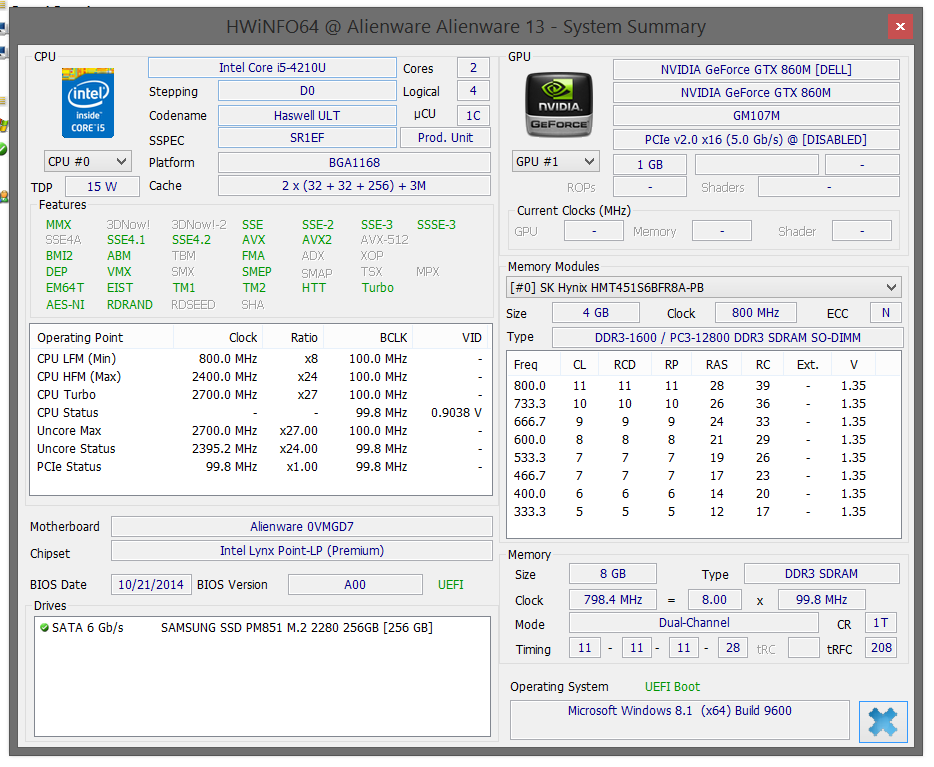This screenshot has width=934, height=767.
Task: Click the Dual-Channel memory mode field
Action: pyautogui.click(x=693, y=623)
